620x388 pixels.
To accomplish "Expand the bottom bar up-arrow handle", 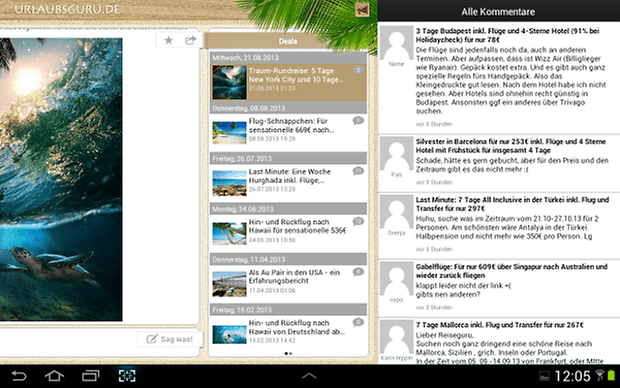I will pos(309,376).
